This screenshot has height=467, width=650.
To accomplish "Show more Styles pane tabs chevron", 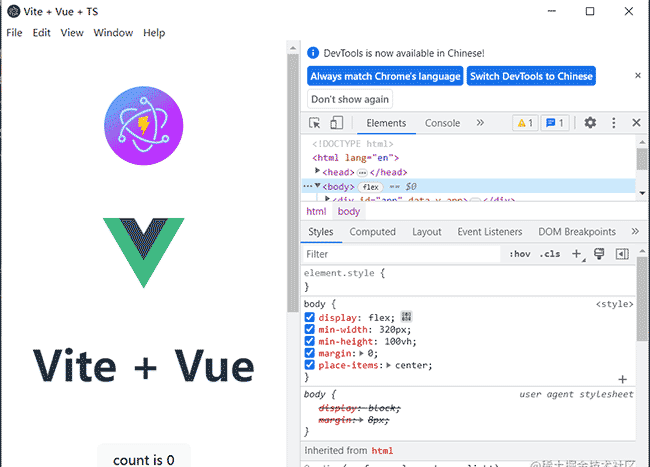I will pyautogui.click(x=635, y=231).
